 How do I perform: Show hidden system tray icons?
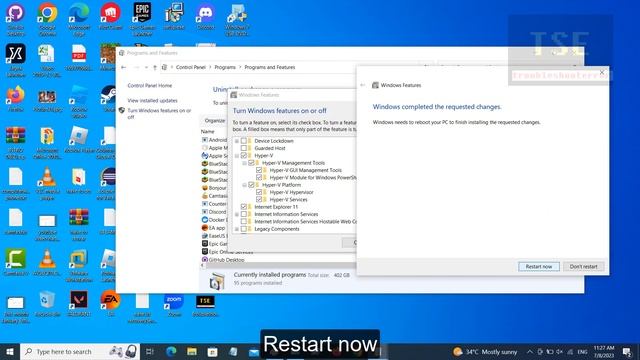coord(530,351)
